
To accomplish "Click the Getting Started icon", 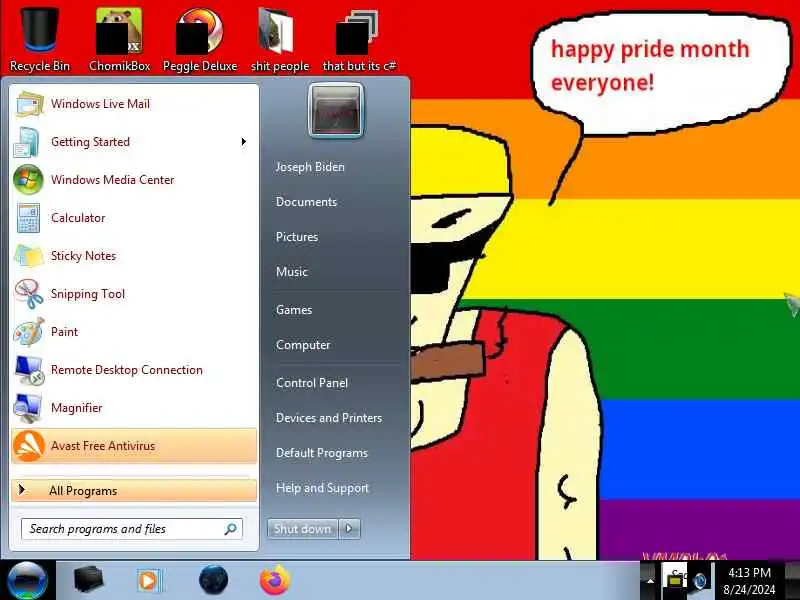I will tap(28, 142).
